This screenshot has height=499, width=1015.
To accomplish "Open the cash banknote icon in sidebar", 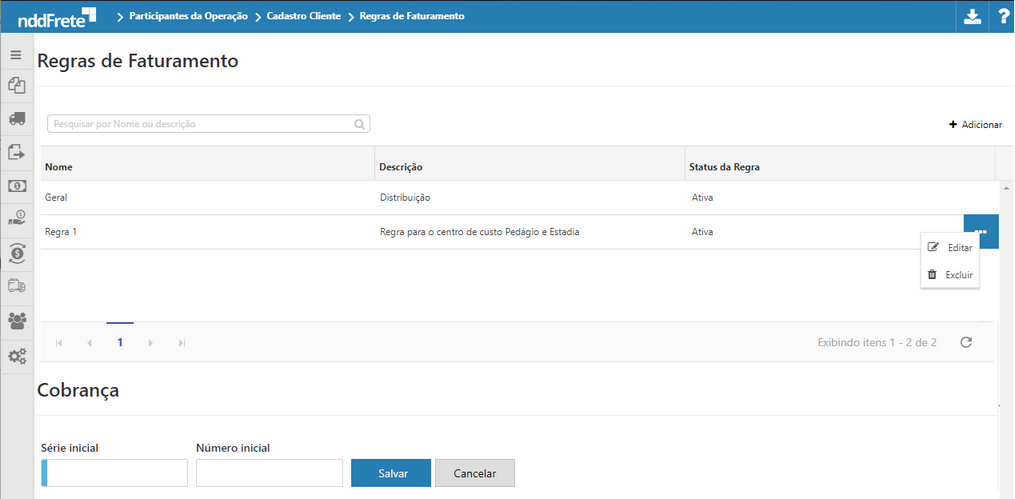I will point(16,186).
